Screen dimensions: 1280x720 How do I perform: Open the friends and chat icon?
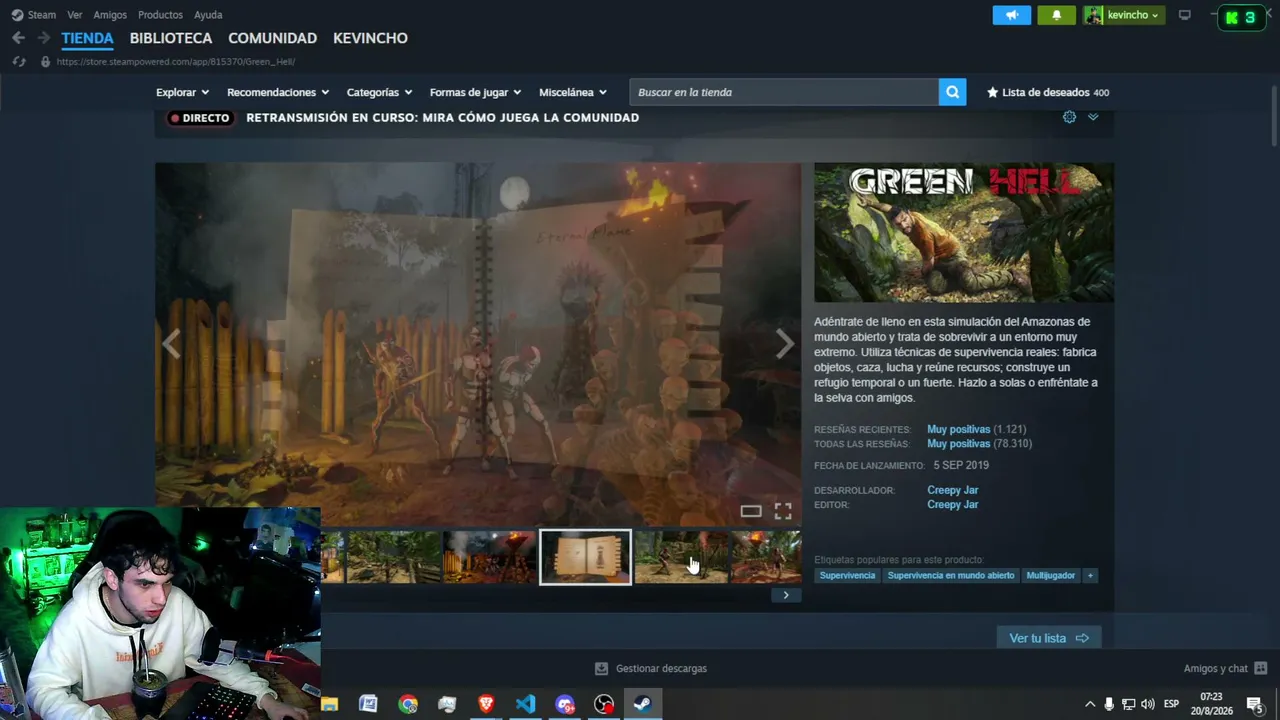[x=1260, y=668]
